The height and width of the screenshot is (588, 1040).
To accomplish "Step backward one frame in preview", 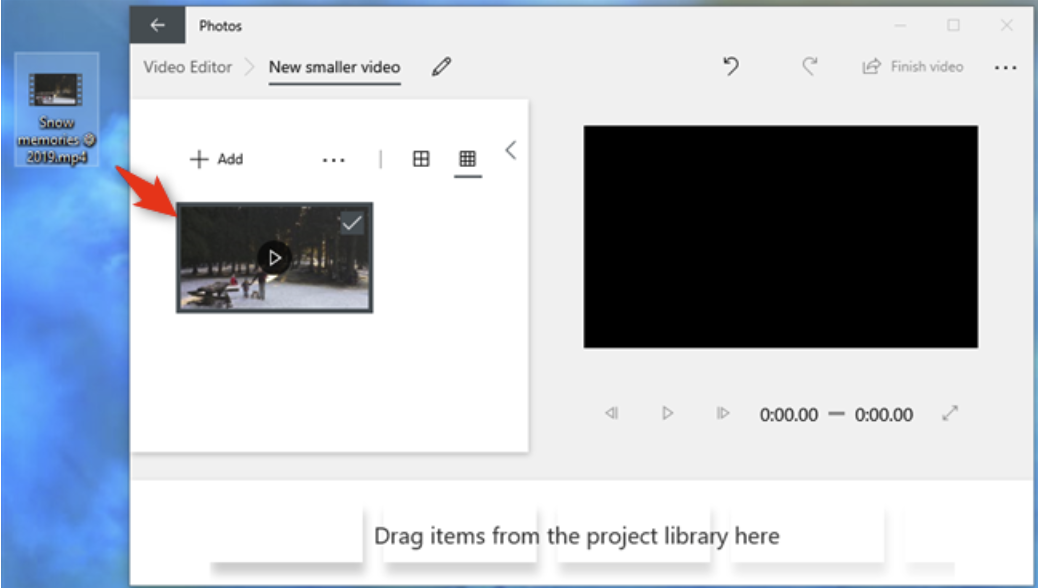I will [613, 413].
